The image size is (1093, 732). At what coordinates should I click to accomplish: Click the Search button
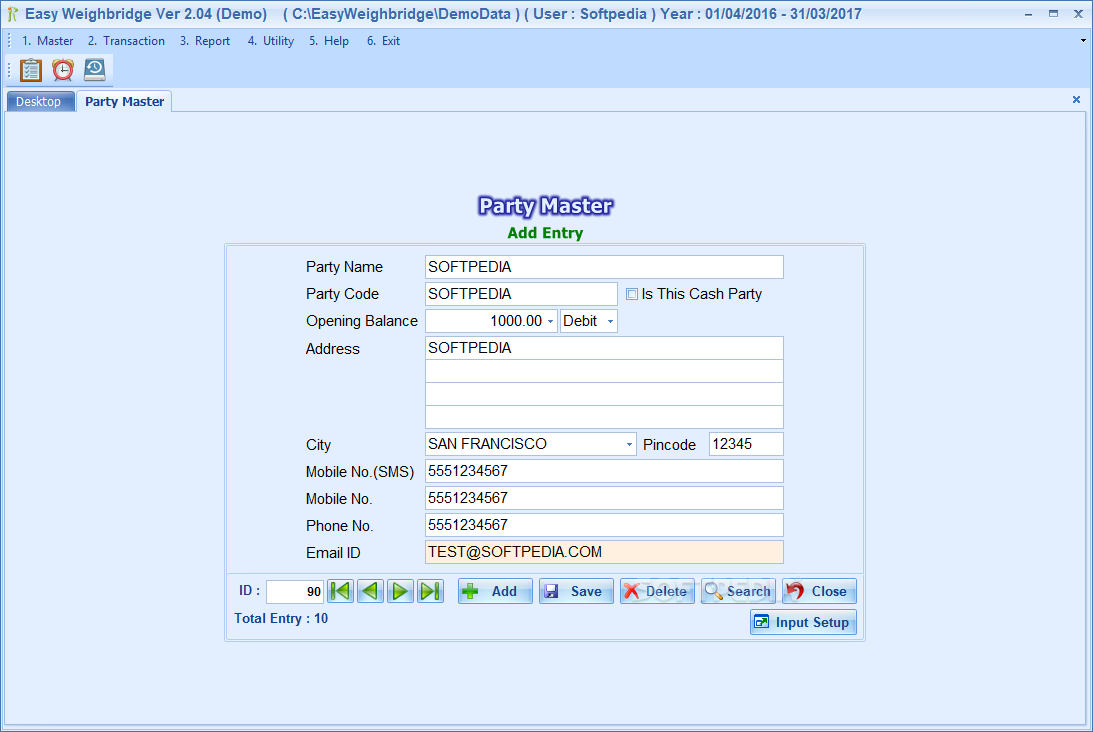point(737,591)
